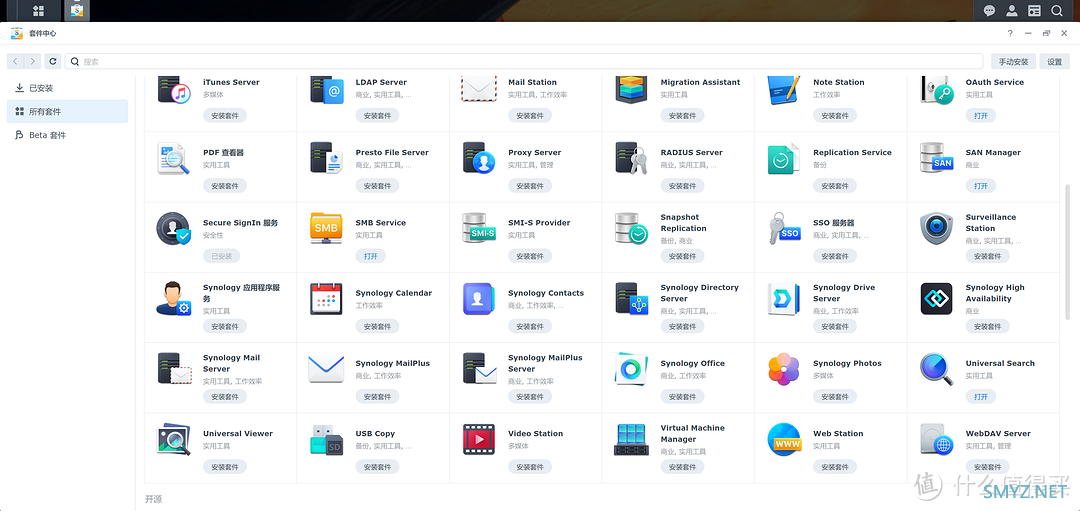Select the Universal Search magnifier icon
Viewport: 1080px width, 511px height.
coord(937,369)
